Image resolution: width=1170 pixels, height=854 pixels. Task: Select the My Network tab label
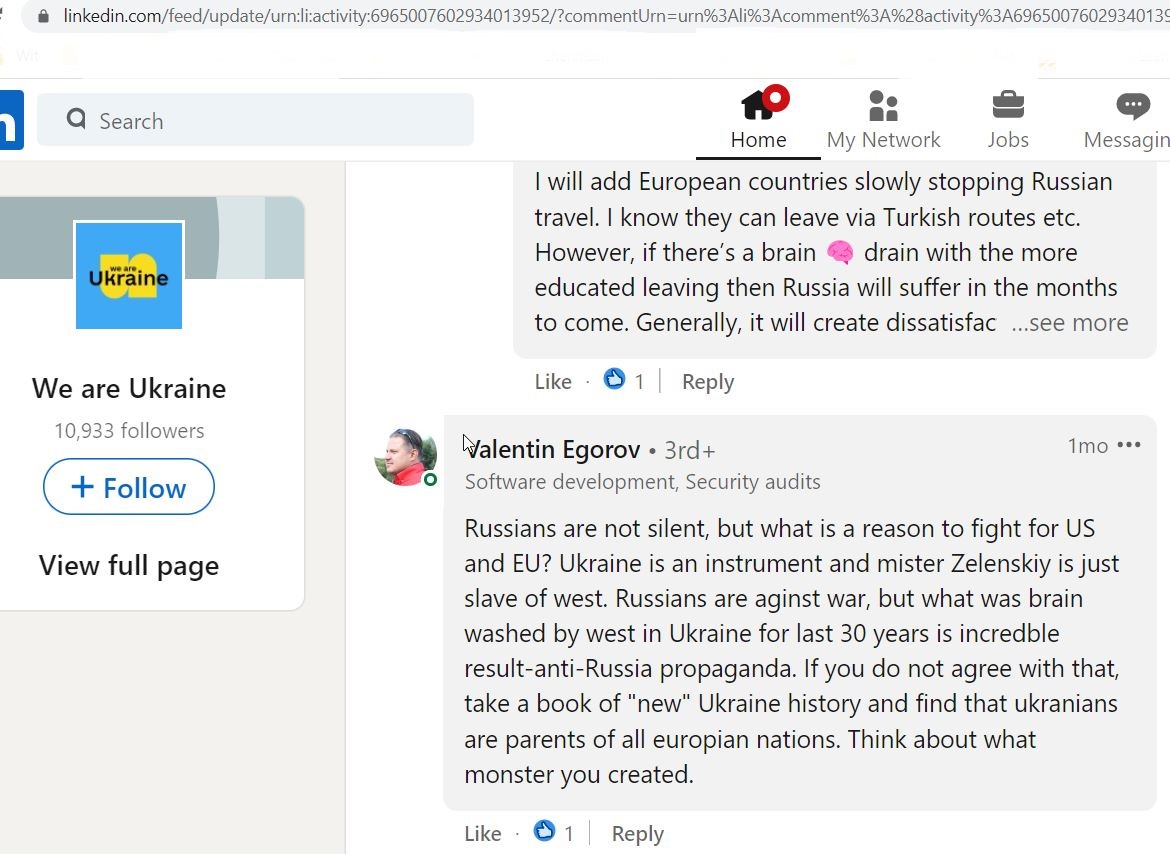(x=883, y=139)
